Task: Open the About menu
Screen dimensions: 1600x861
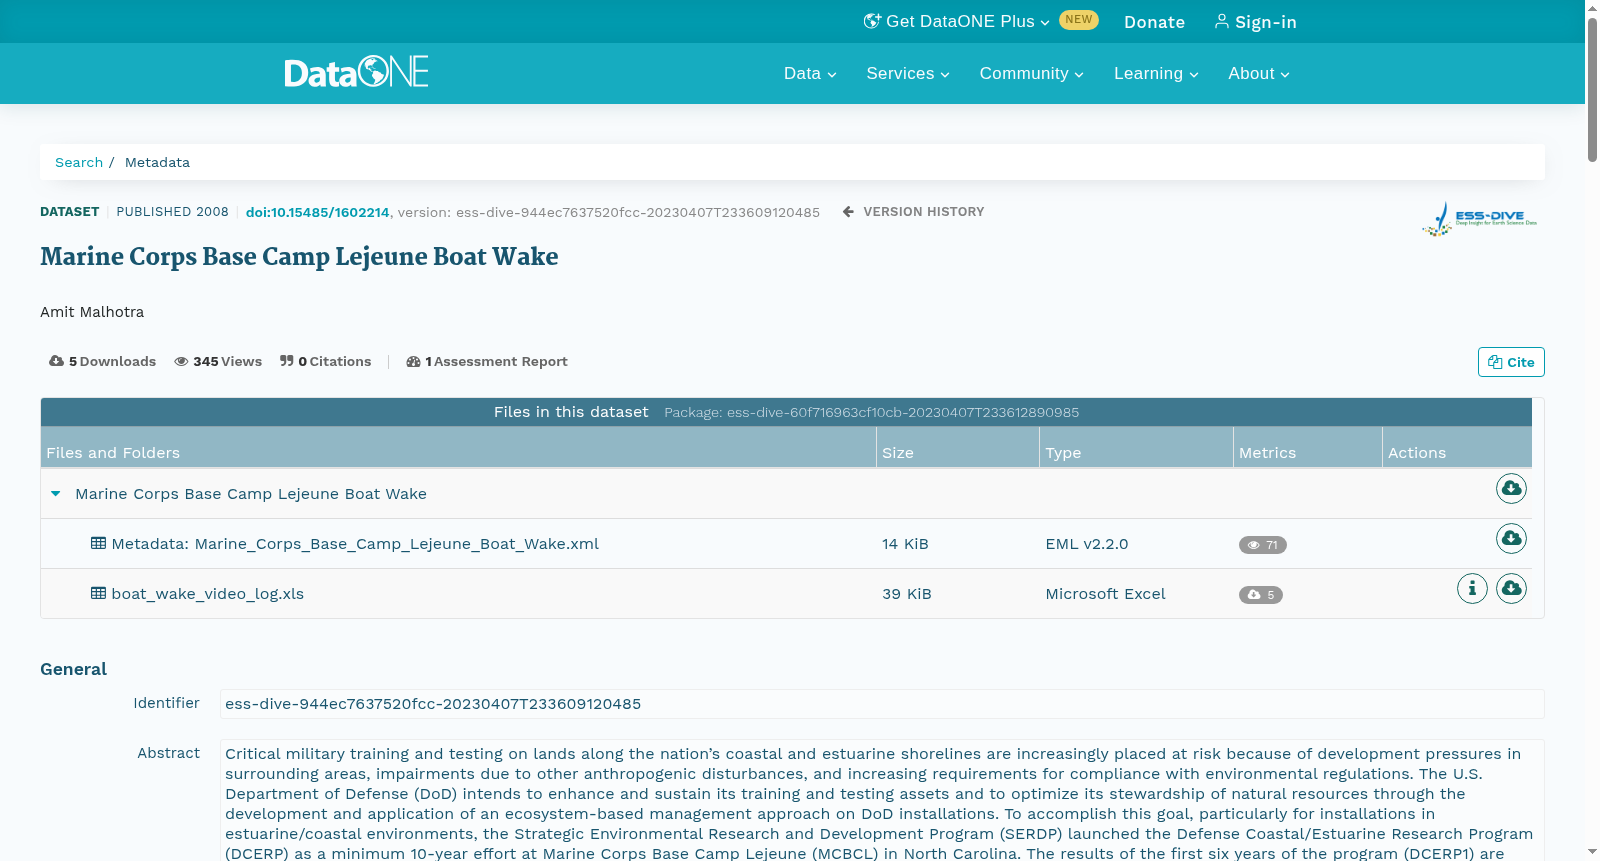Action: [x=1259, y=73]
